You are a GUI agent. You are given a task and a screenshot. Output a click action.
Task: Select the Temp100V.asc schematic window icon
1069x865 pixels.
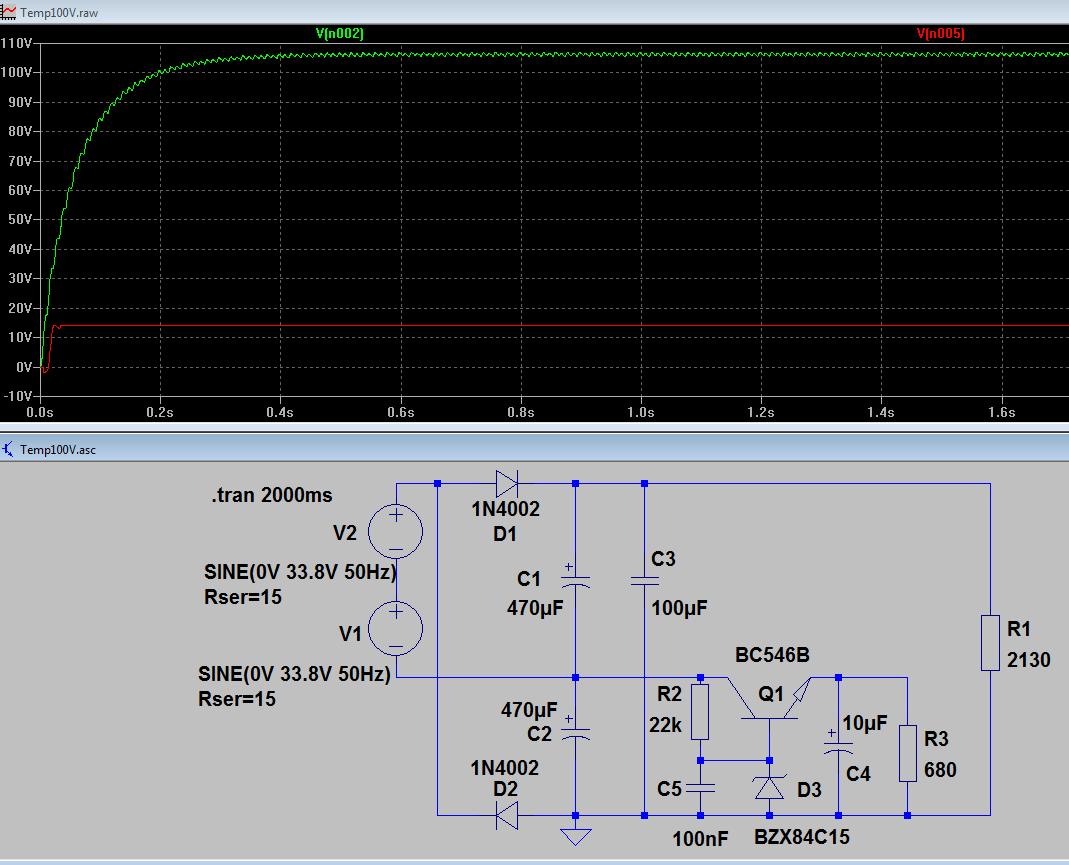(8, 449)
